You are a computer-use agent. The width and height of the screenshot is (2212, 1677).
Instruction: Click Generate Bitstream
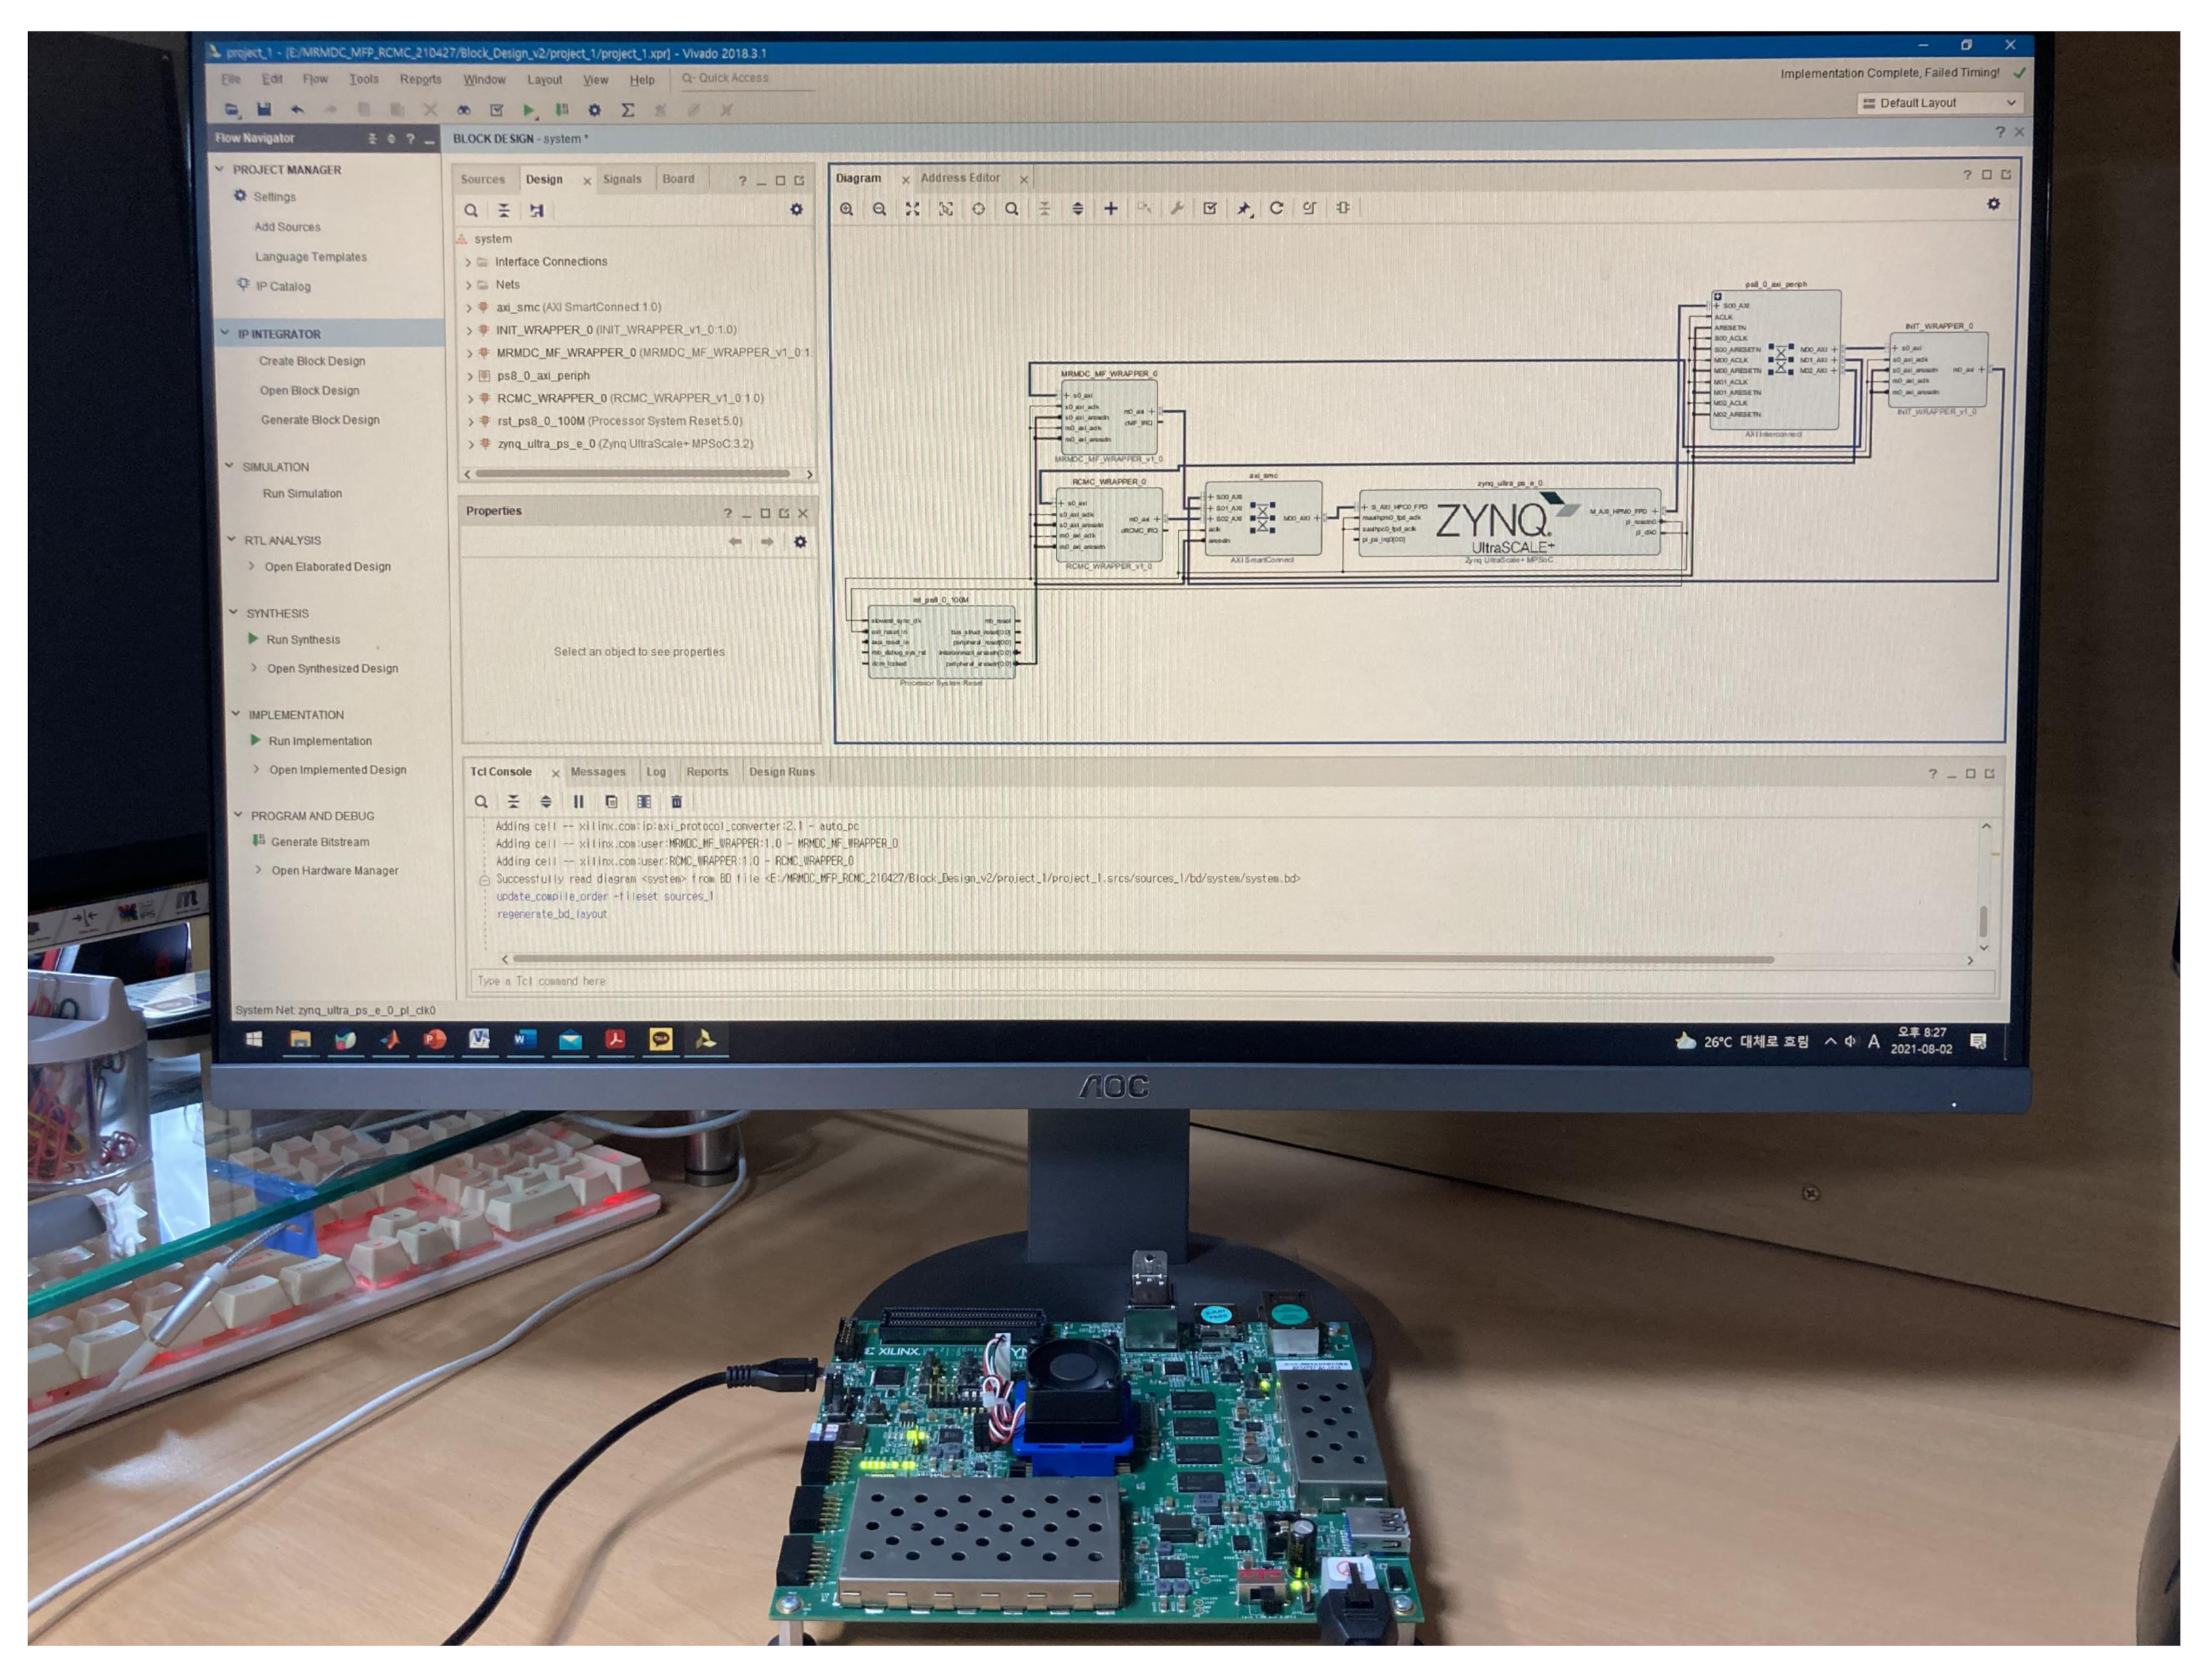(320, 843)
